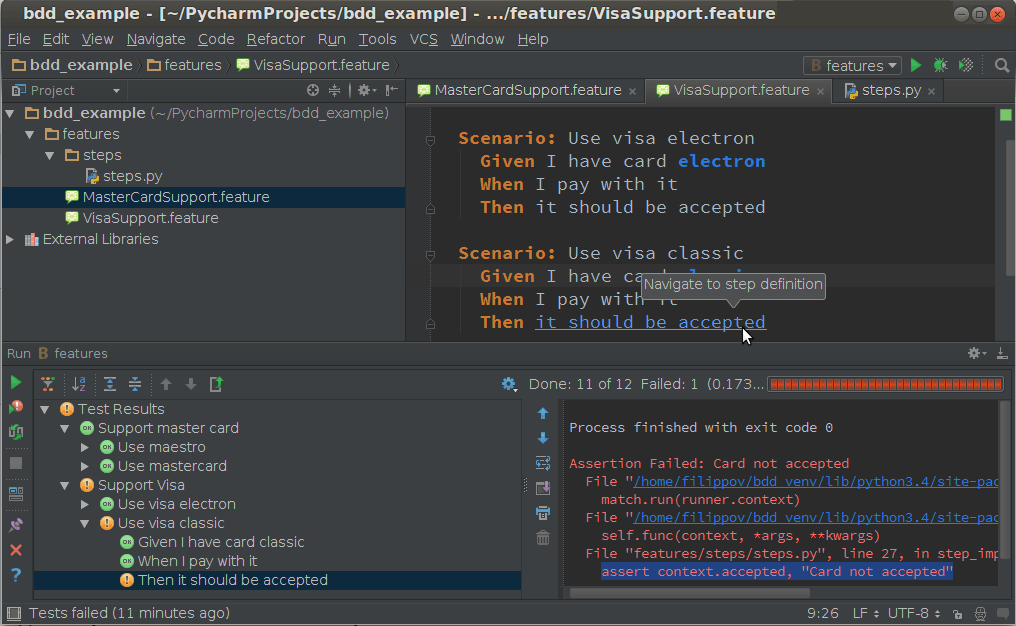Click the Export Test Results icon

click(216, 384)
